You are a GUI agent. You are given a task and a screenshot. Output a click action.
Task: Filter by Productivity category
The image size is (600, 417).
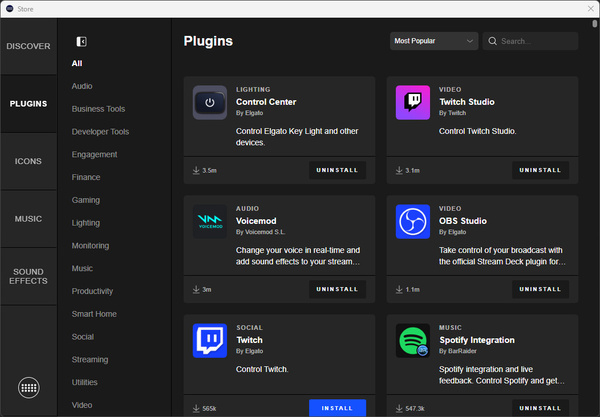92,291
